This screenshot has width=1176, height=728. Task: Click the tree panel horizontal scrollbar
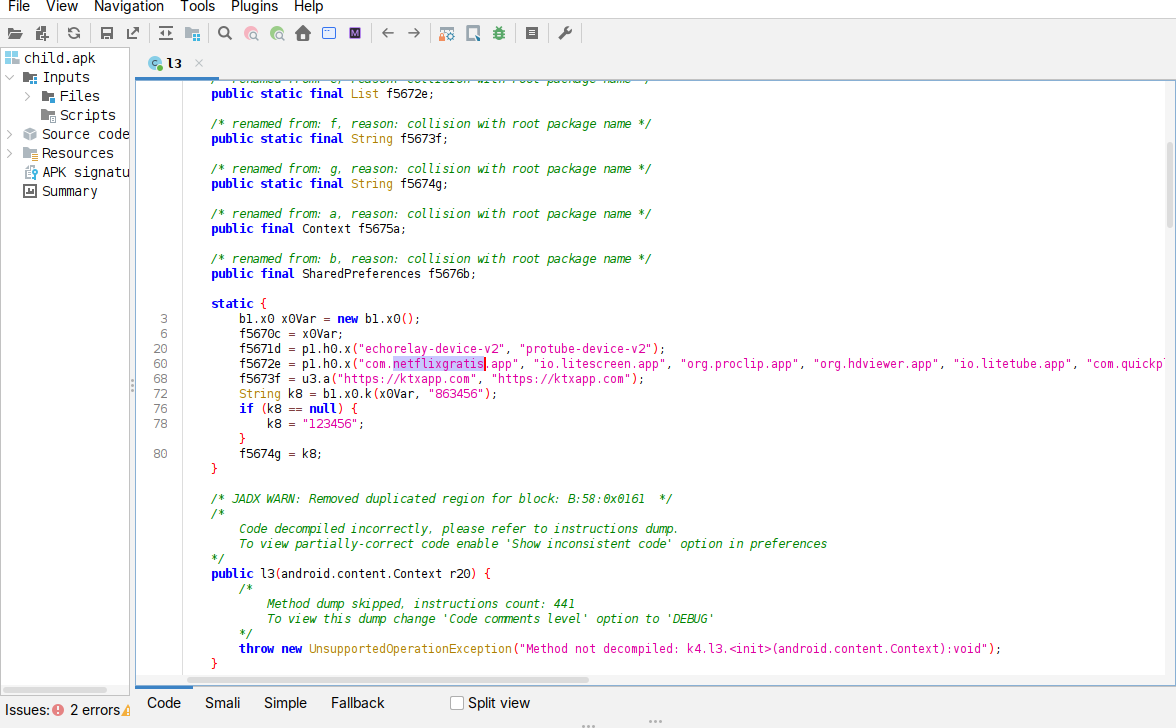[x=56, y=690]
